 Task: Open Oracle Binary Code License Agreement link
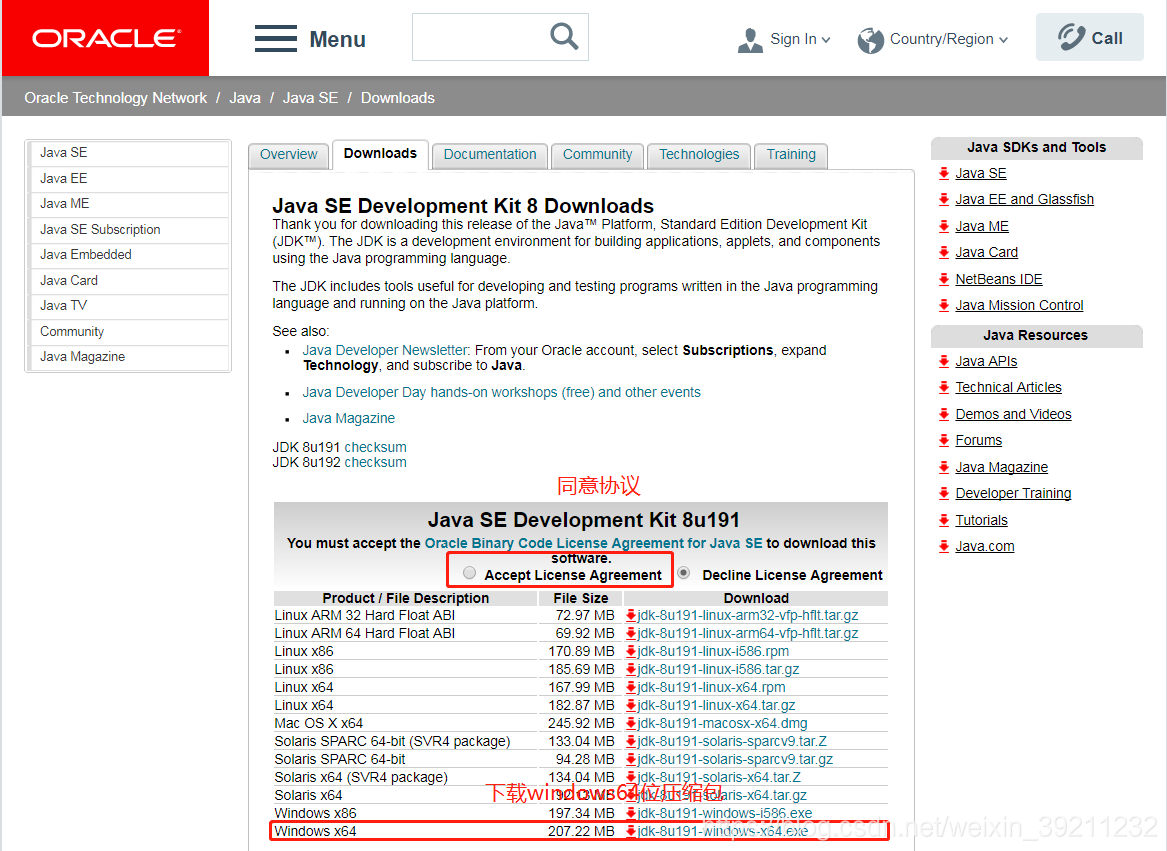pyautogui.click(x=593, y=543)
